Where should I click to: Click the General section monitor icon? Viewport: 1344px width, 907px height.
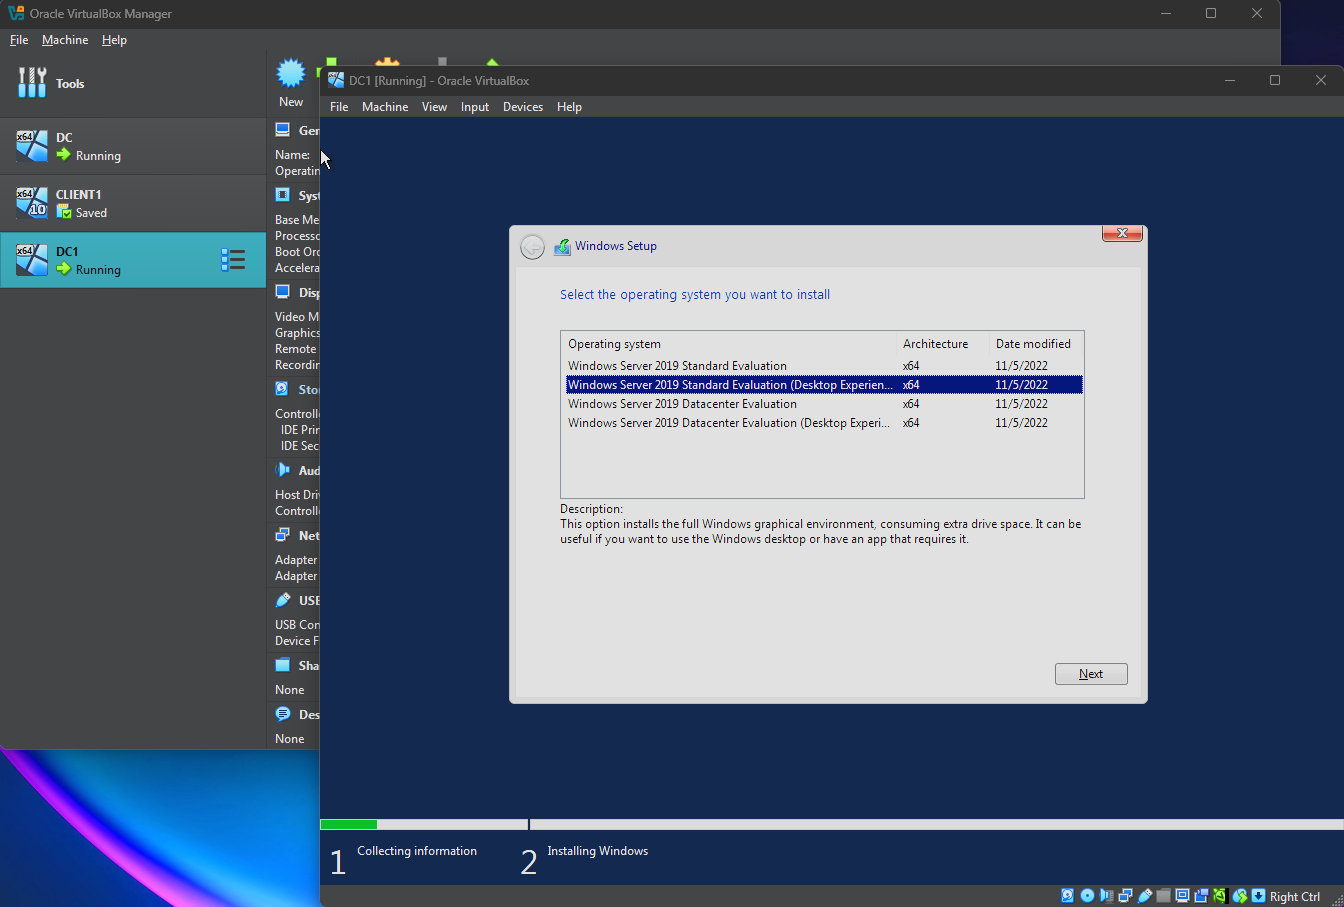tap(283, 130)
